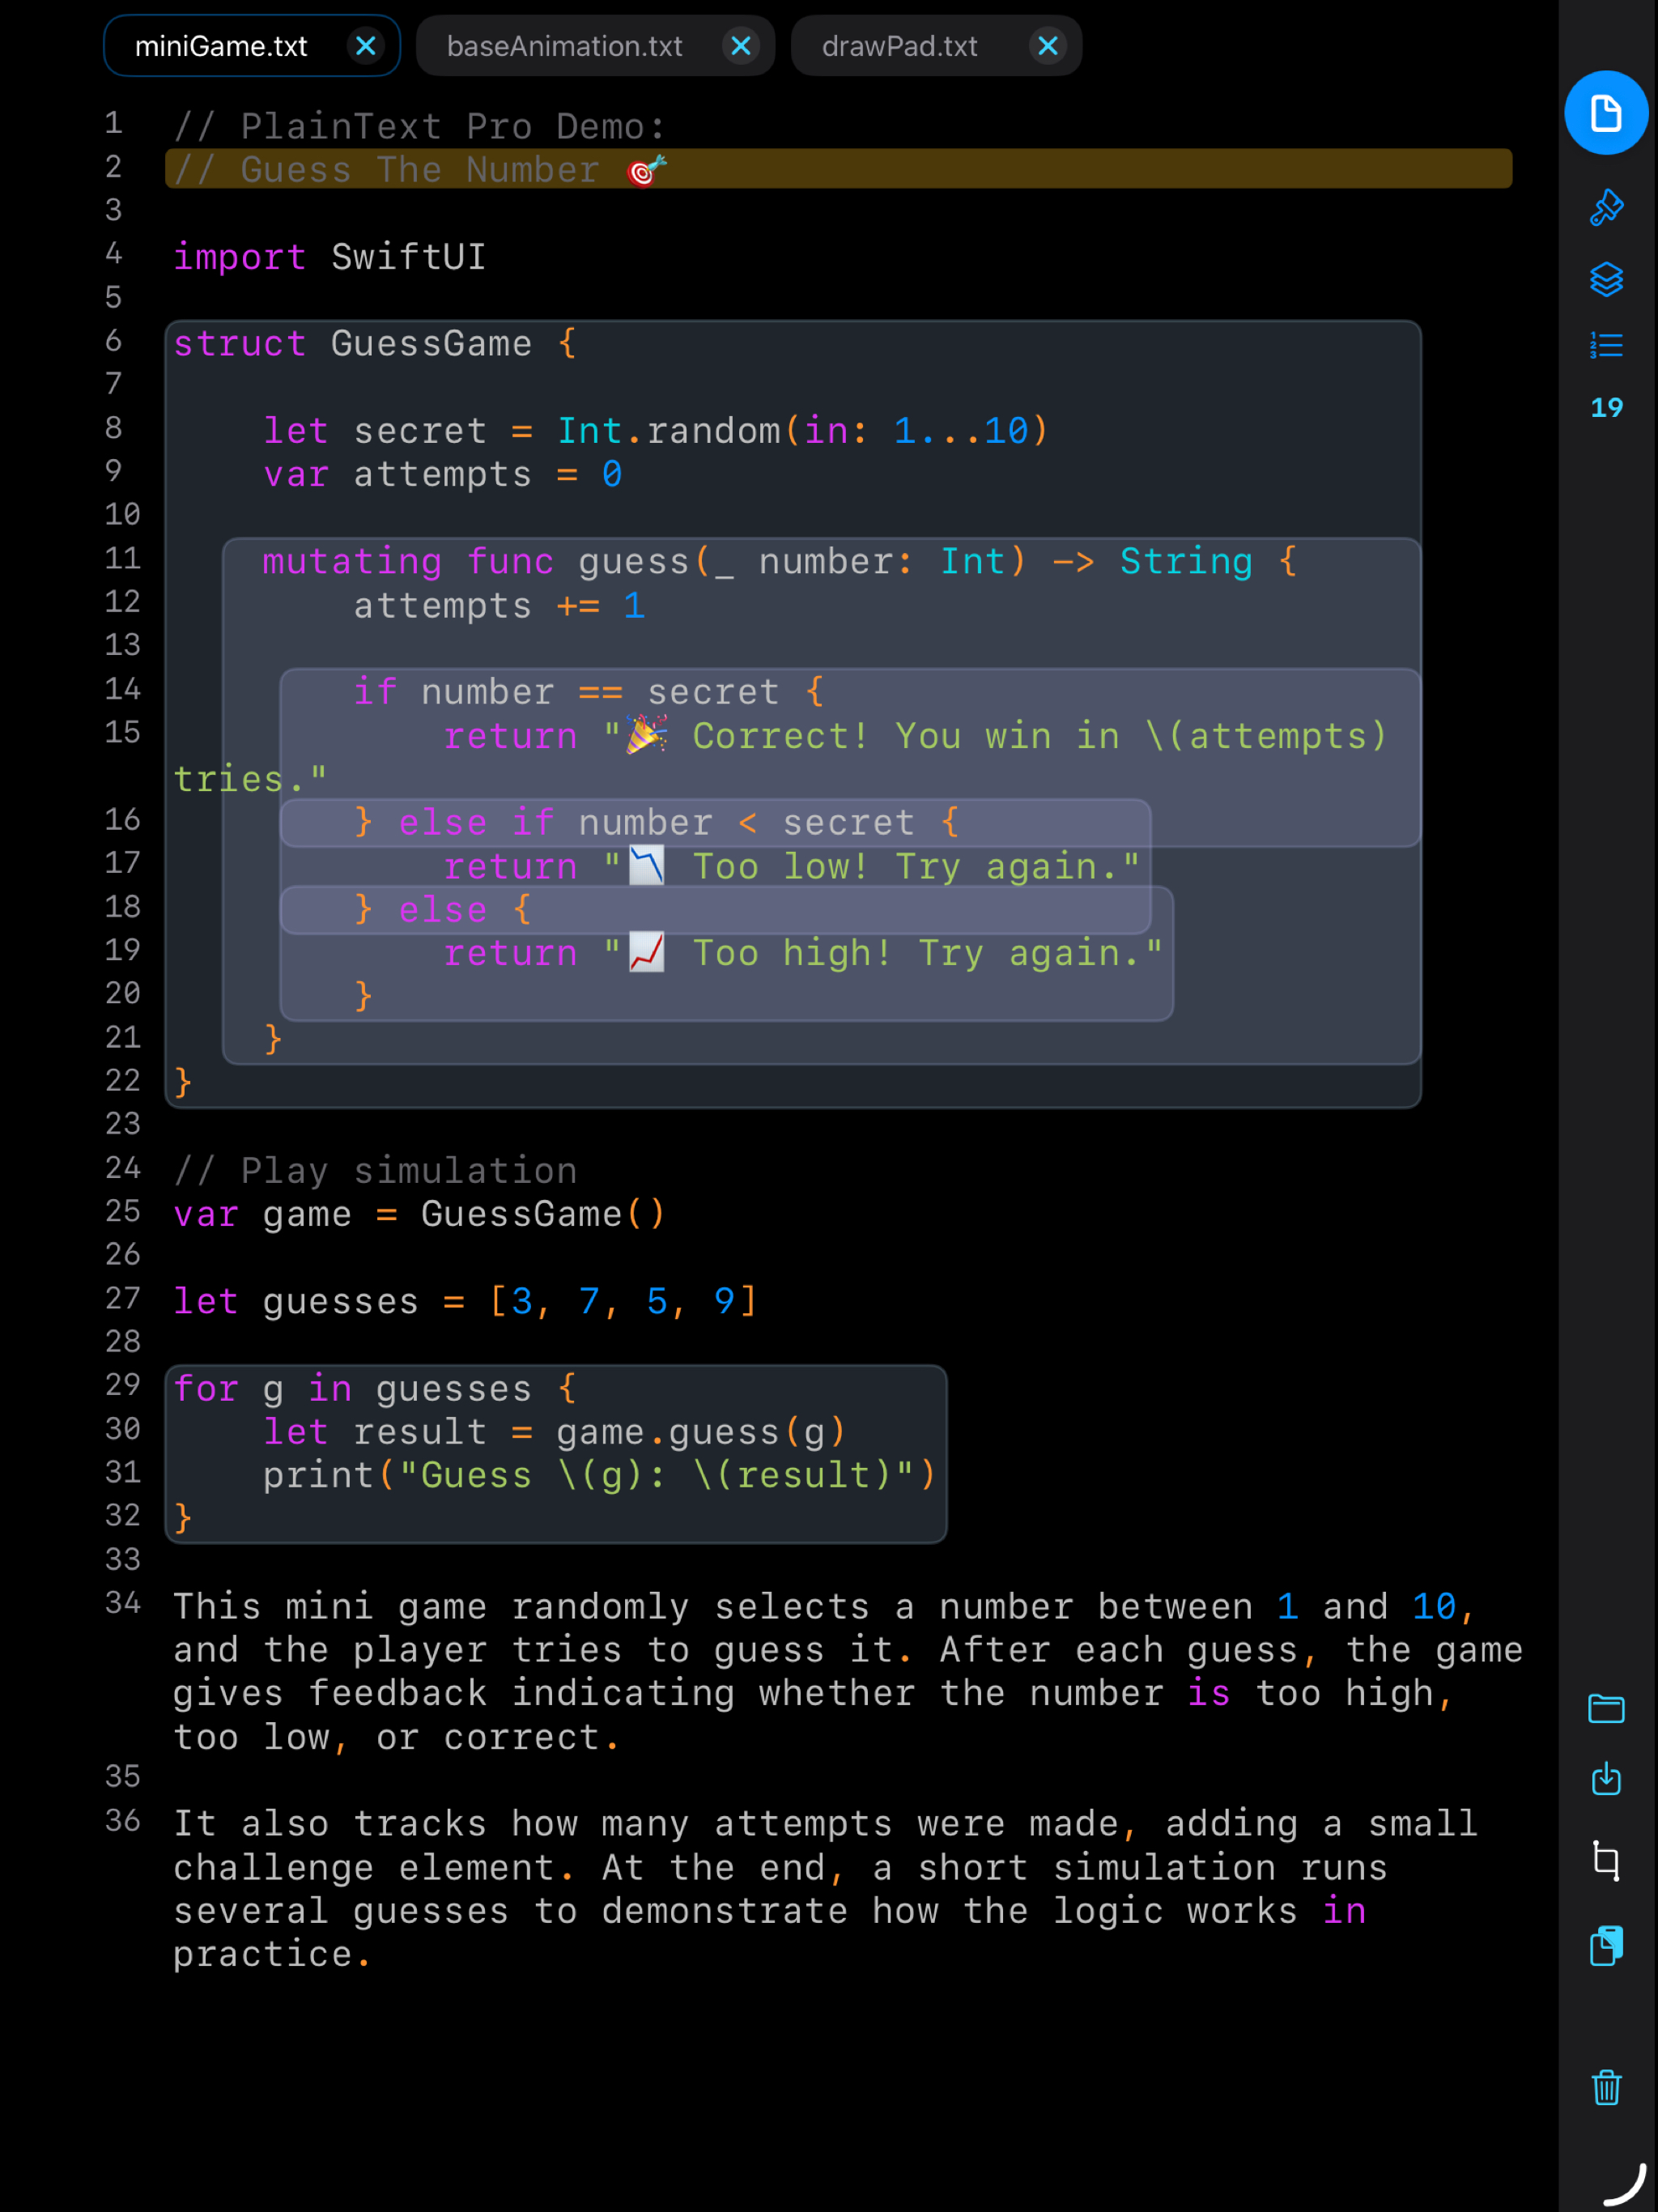Click the 'Too high! Try again.' string
The image size is (1658, 2212).
pyautogui.click(x=883, y=954)
